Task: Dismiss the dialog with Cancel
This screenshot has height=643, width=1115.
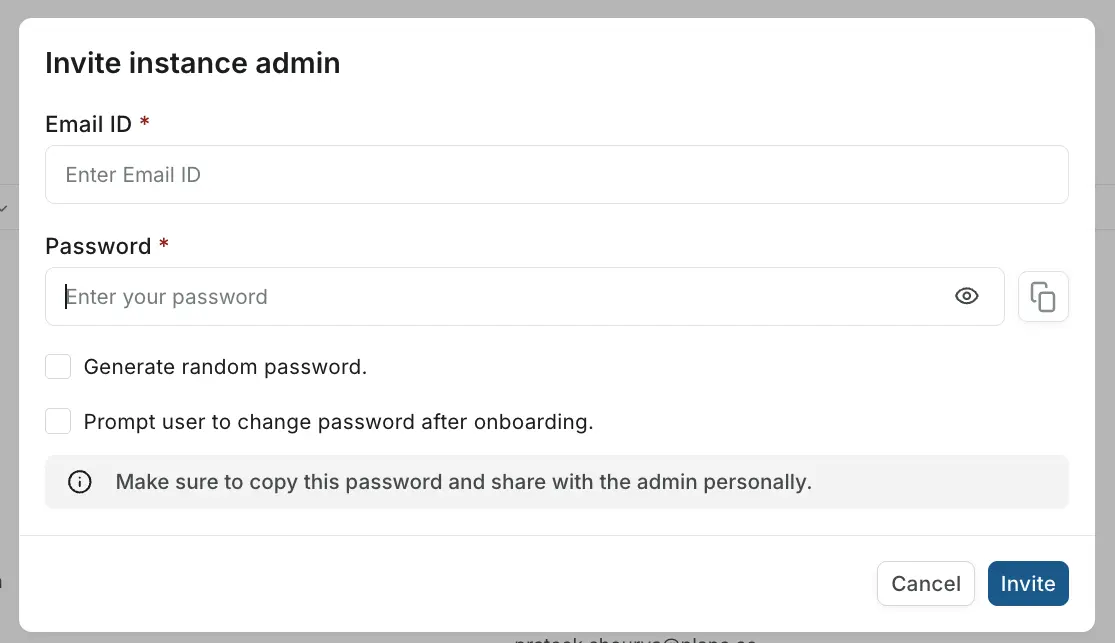Action: tap(925, 583)
